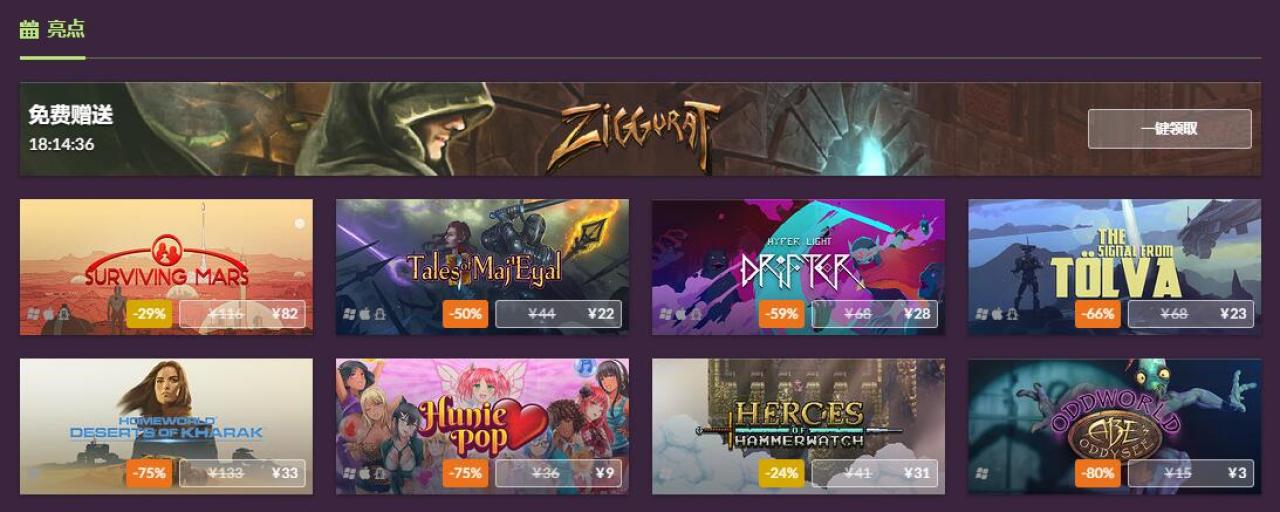Click the -75% badge on HuniePop tile
Screen dimensions: 1280x512
465,473
